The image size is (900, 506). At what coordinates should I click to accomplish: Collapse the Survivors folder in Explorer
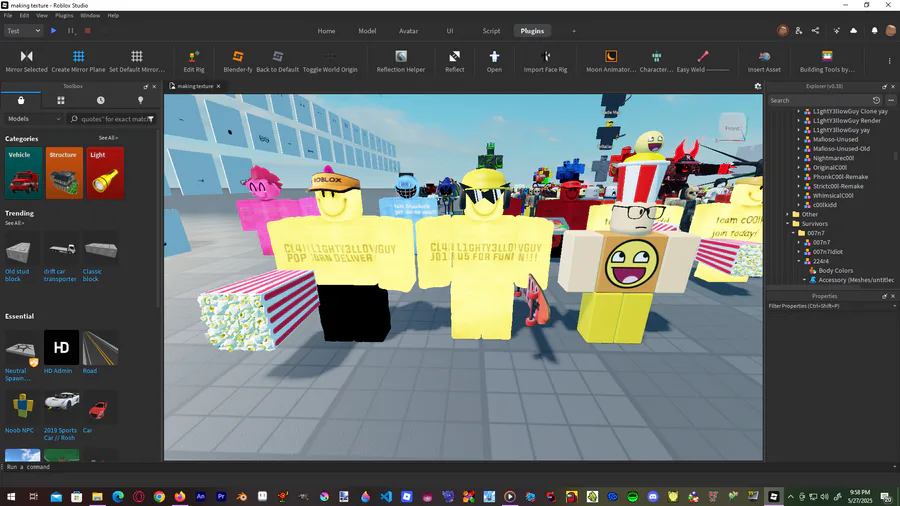point(788,224)
